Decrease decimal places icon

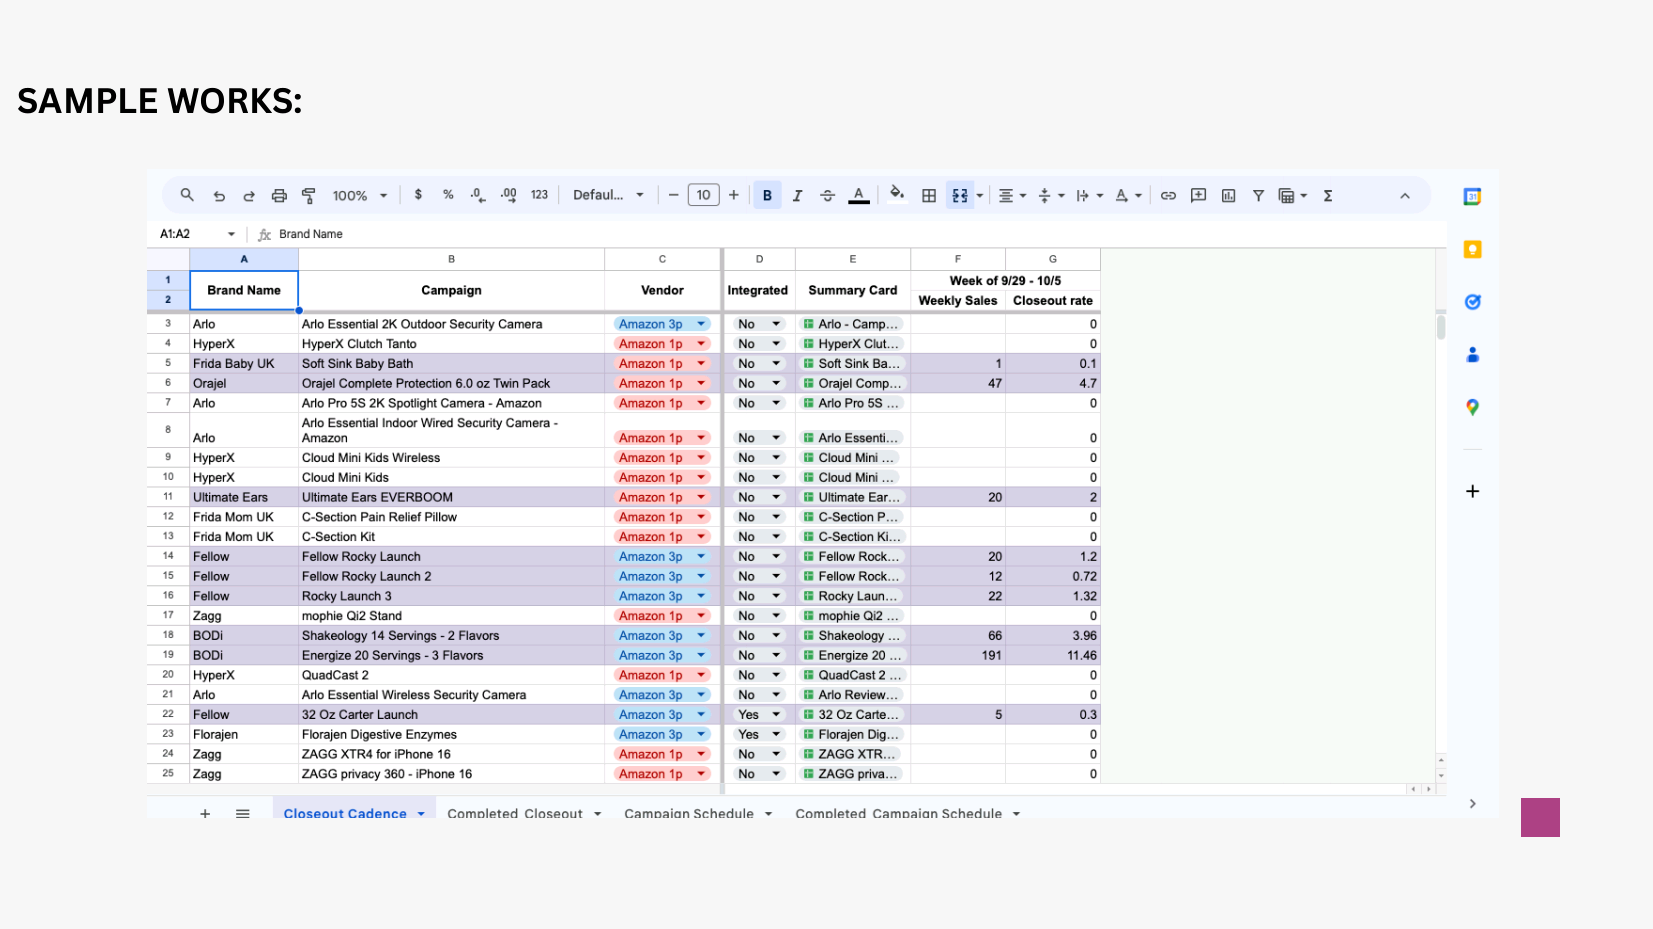point(478,195)
